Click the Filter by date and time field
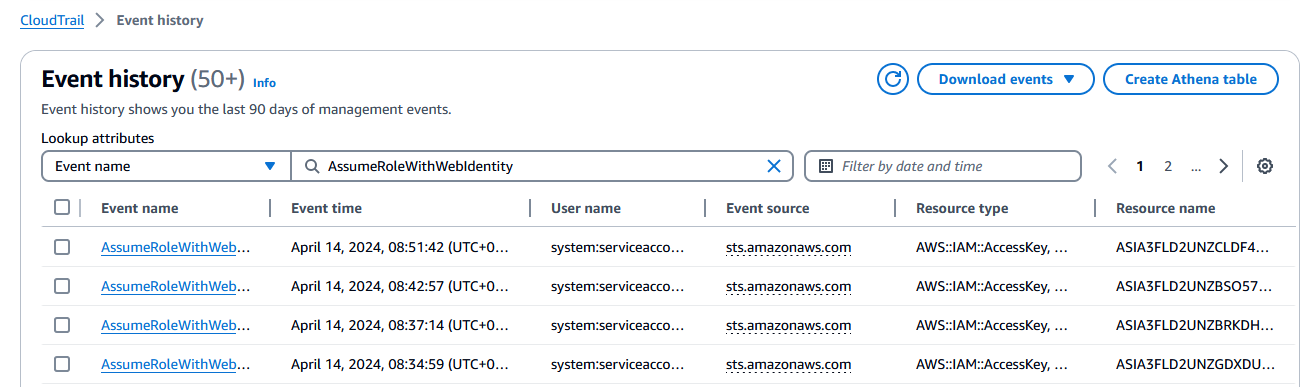1311x387 pixels. pos(943,166)
